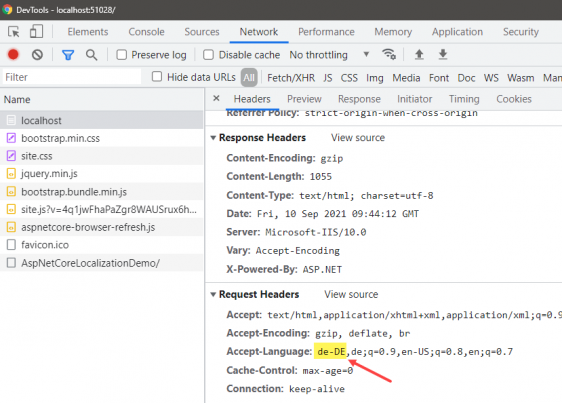
Task: Check the Hide data URLs box
Action: pos(157,77)
